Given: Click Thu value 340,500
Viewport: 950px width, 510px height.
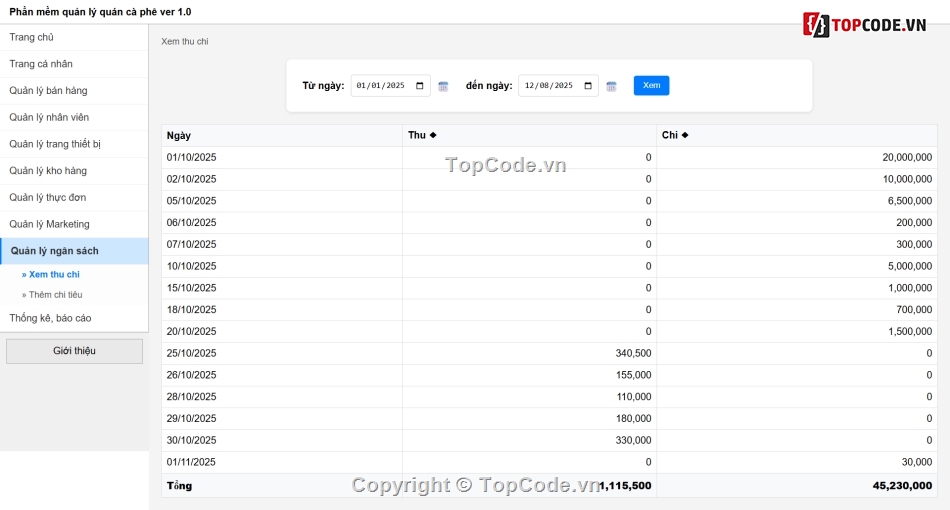Looking at the screenshot, I should [x=633, y=354].
